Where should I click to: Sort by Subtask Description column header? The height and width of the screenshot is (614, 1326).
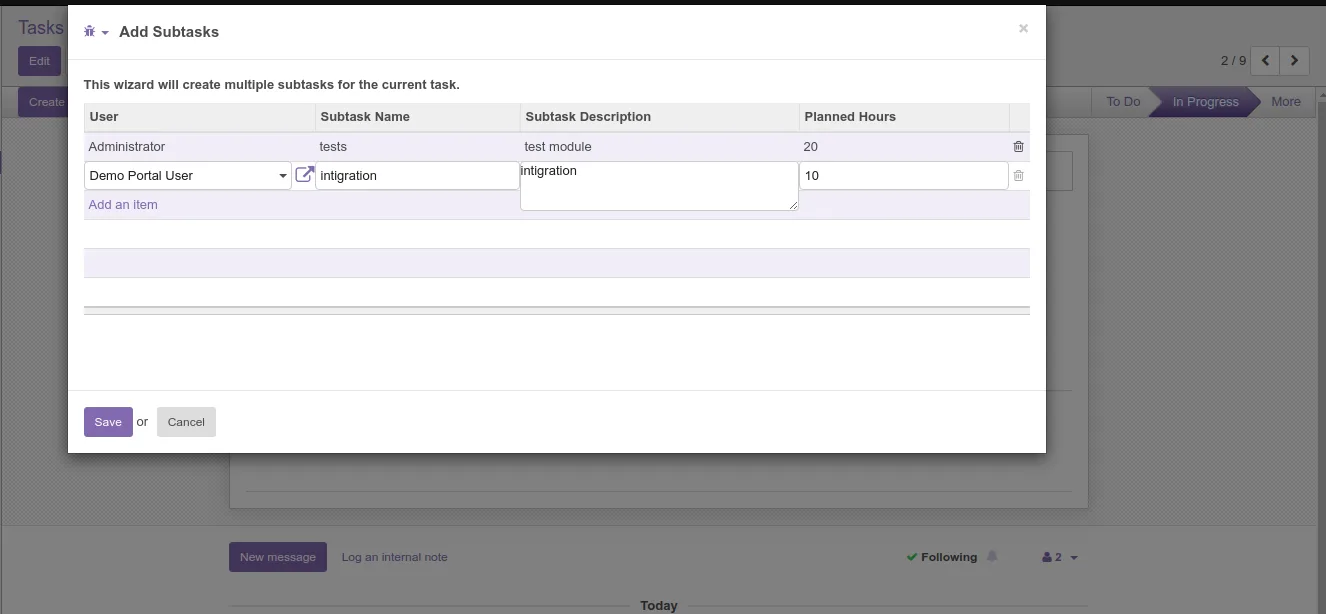click(x=659, y=117)
